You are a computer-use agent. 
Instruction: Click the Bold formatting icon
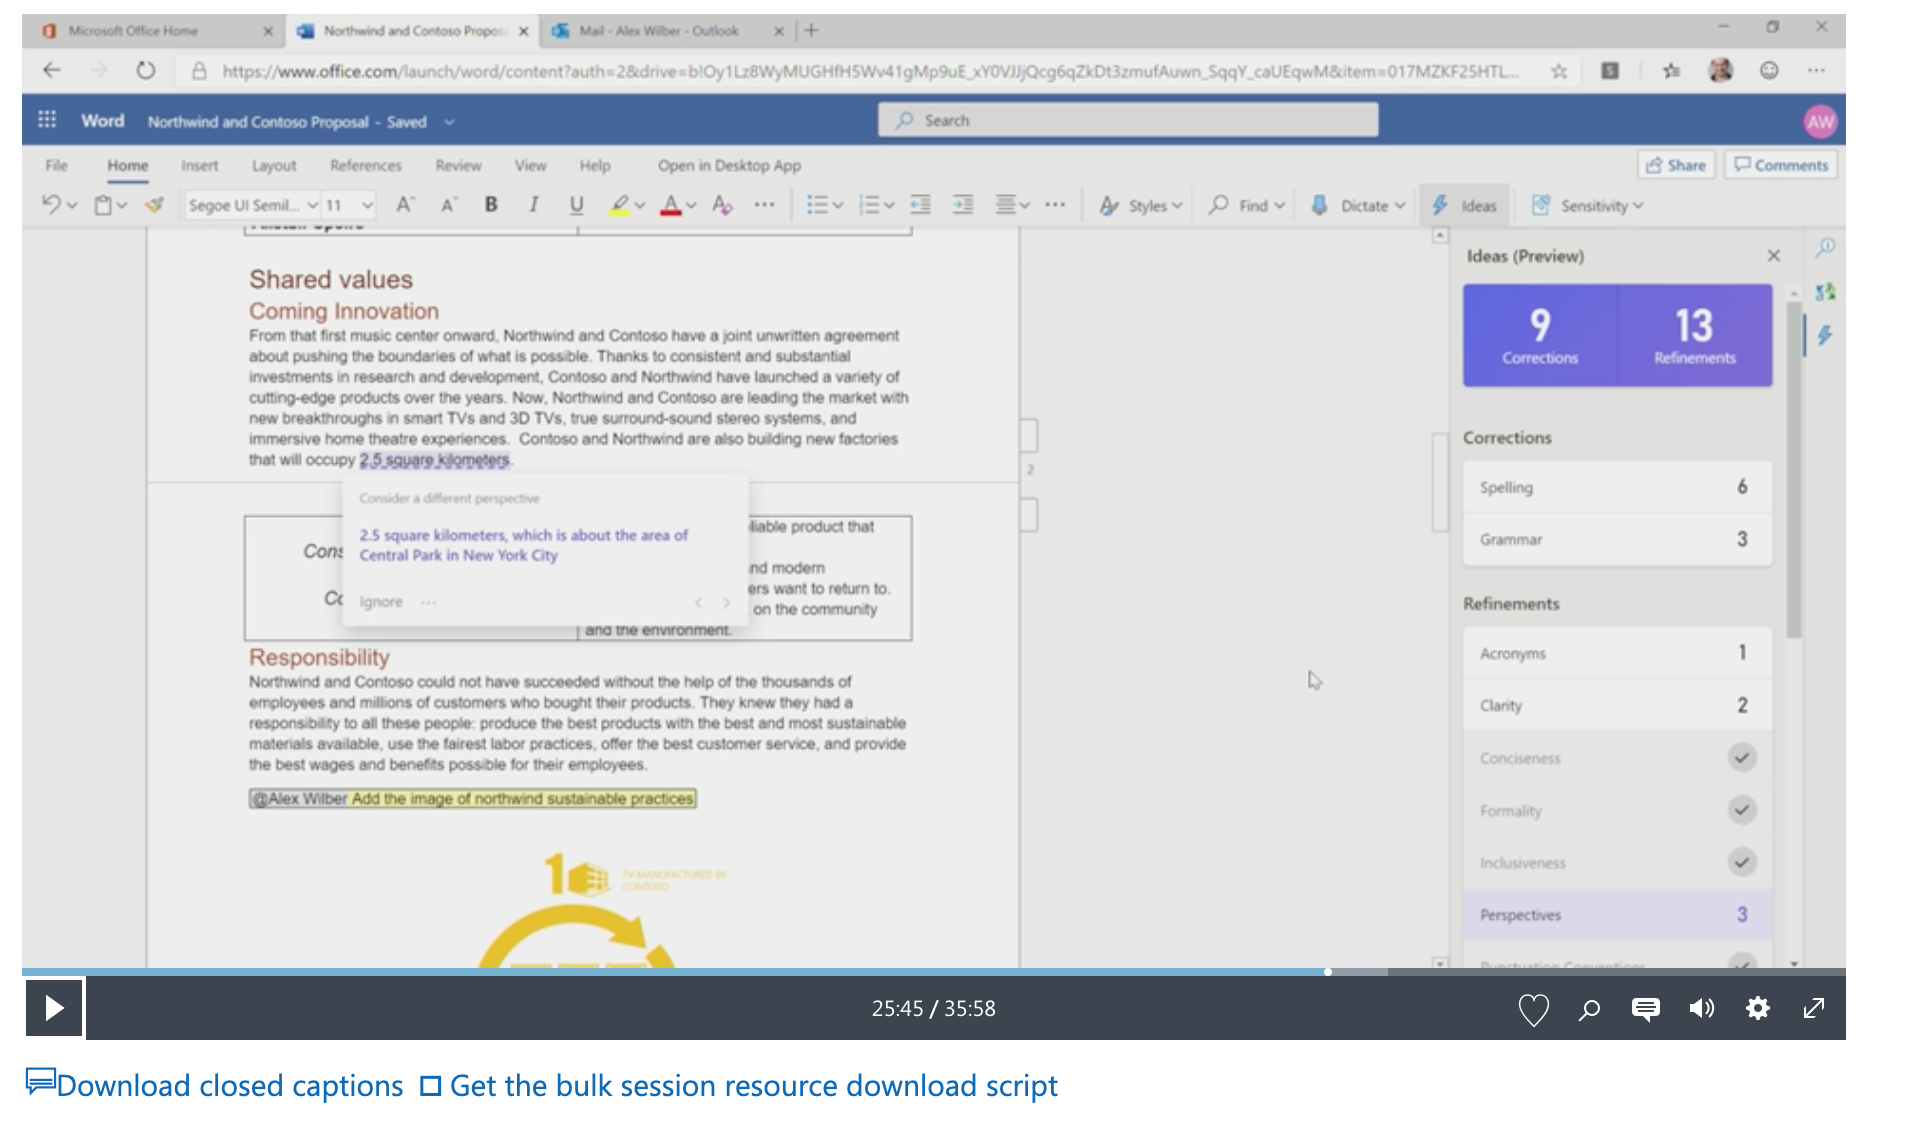click(491, 205)
